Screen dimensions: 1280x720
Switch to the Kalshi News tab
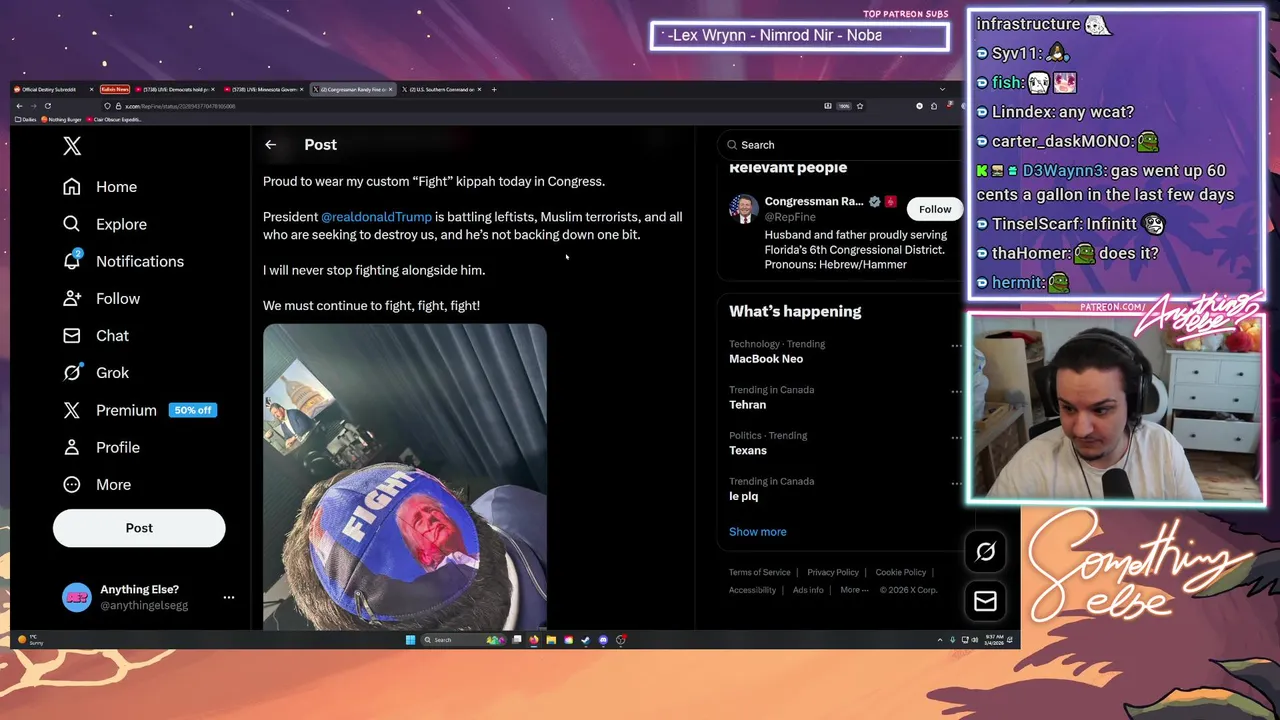pyautogui.click(x=115, y=89)
